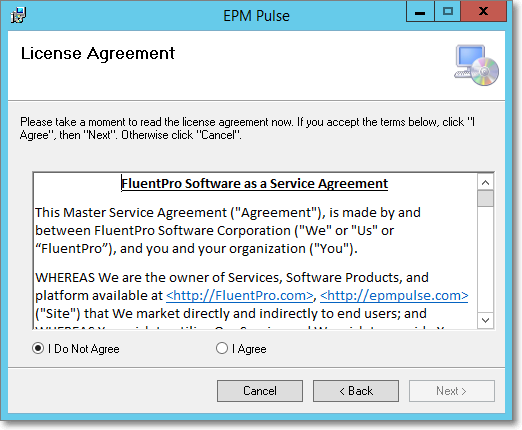The height and width of the screenshot is (430, 522).
Task: Minimize the EPM Pulse window
Action: (420, 12)
